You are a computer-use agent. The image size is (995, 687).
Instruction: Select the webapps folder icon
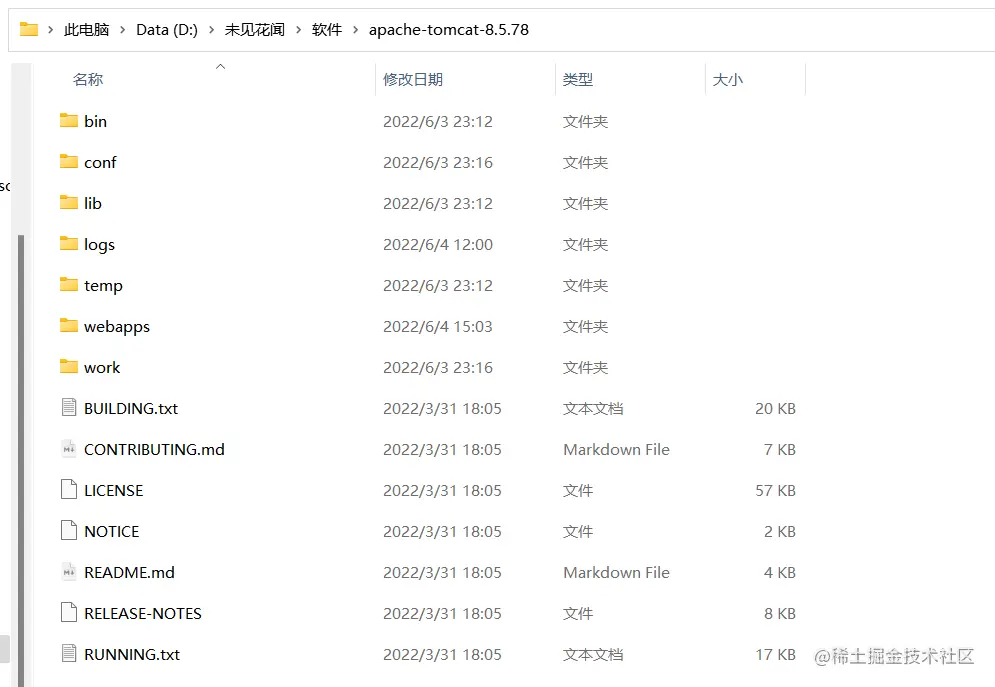[x=69, y=325]
